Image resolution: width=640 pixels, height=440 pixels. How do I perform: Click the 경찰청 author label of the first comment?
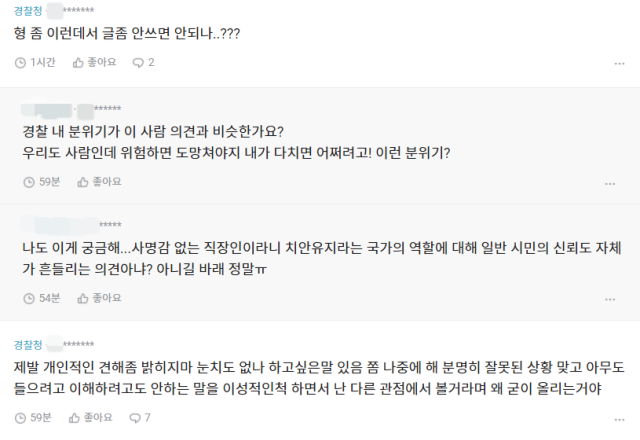(x=28, y=11)
